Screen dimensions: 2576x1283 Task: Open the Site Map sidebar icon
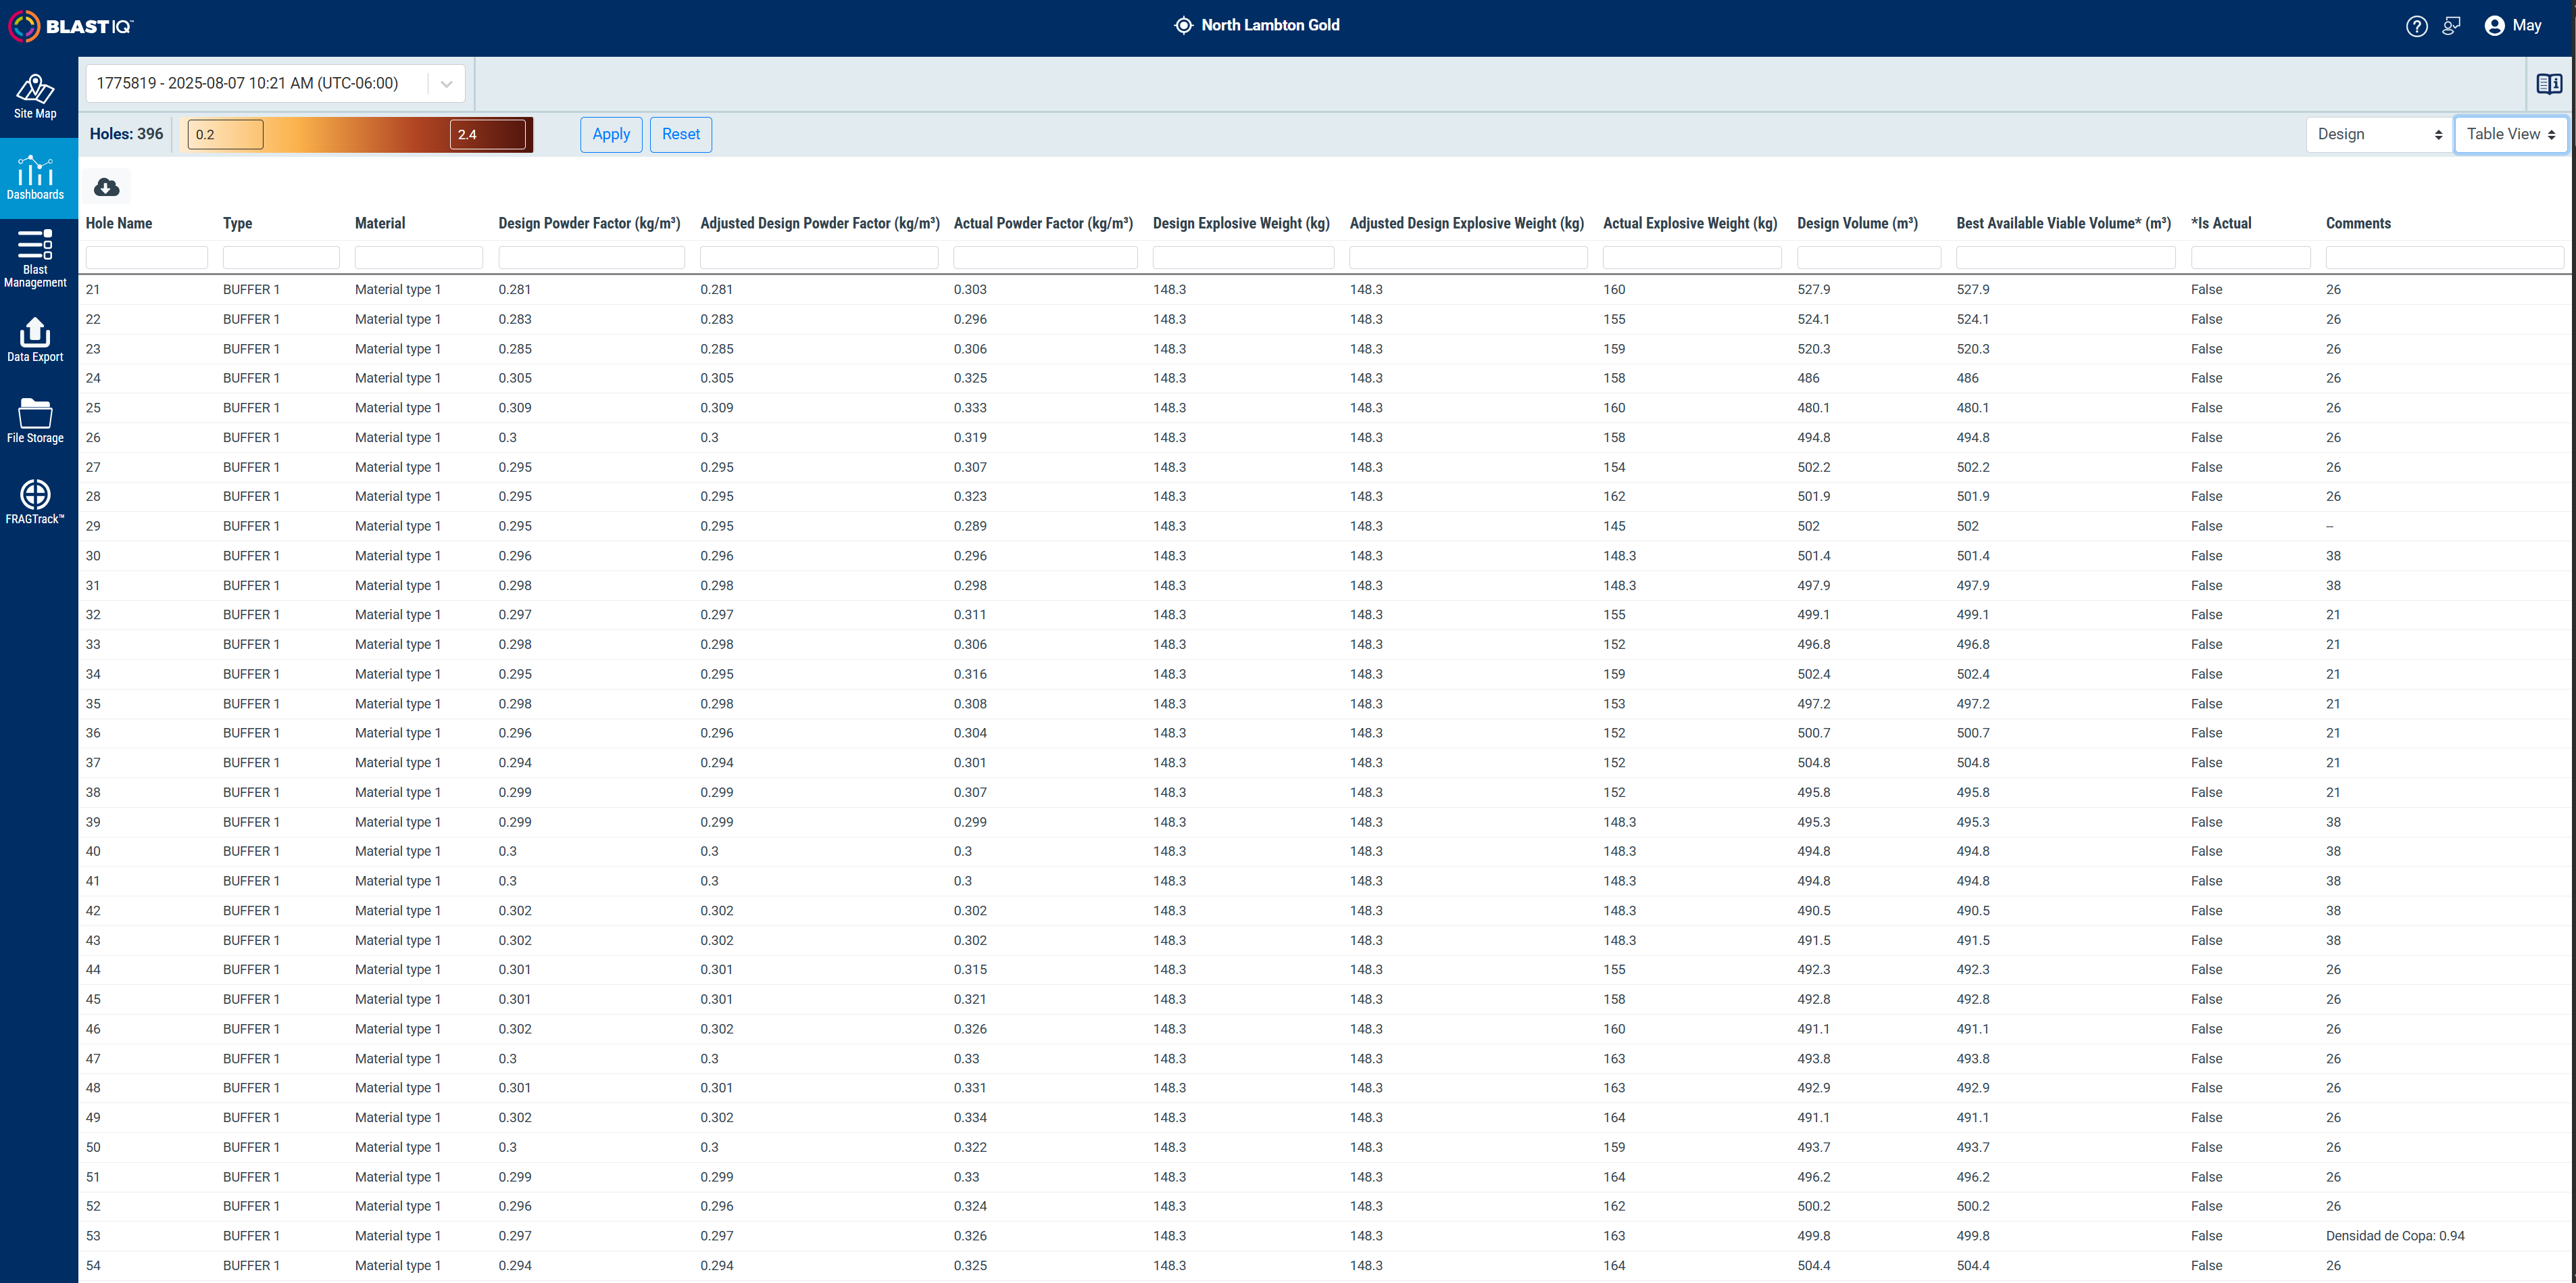click(x=35, y=97)
